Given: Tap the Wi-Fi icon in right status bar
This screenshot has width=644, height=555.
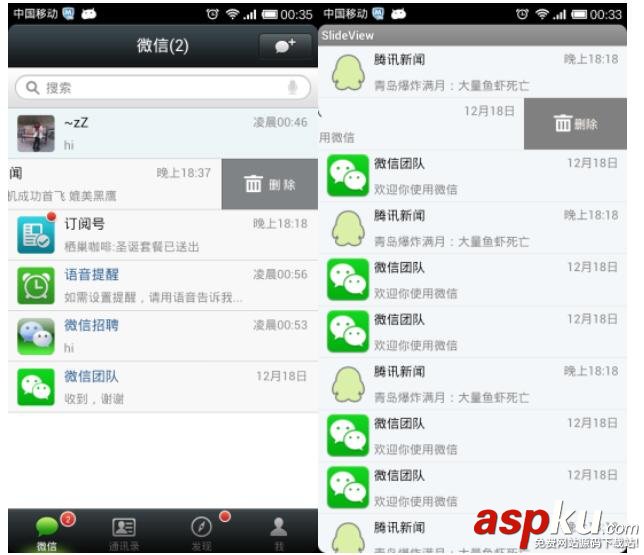Looking at the screenshot, I should [542, 14].
